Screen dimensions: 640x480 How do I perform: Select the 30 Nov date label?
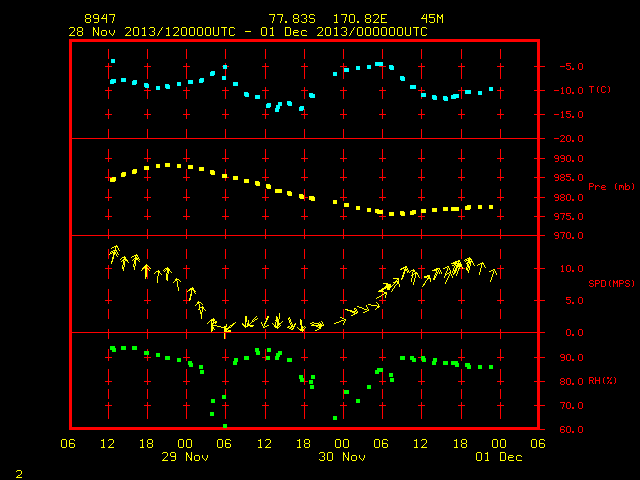[x=342, y=457]
